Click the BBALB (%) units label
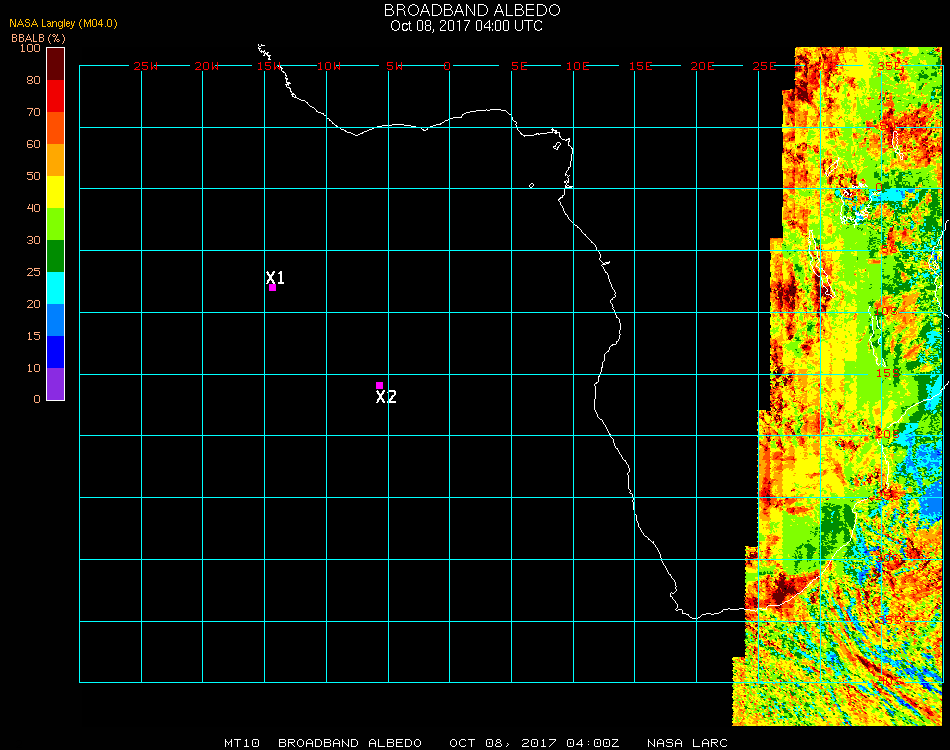This screenshot has width=950, height=750. (x=38, y=37)
